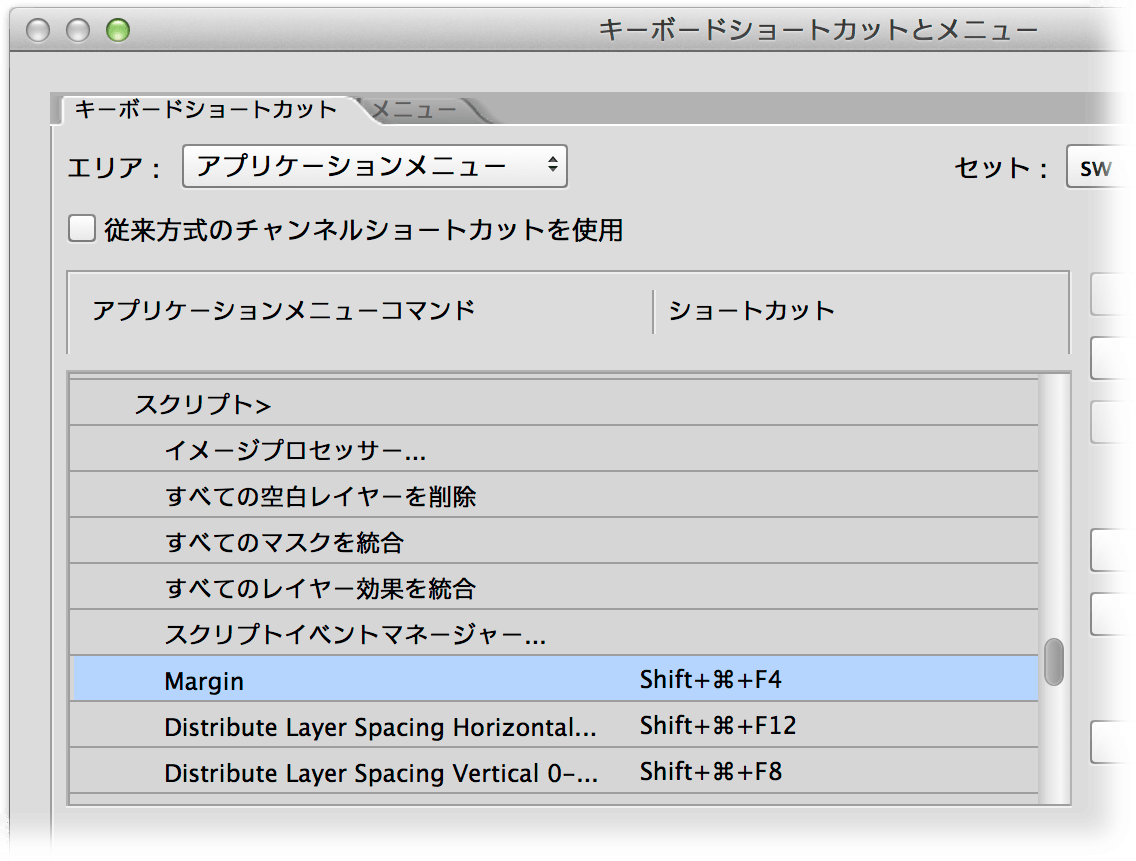Click the command list scrollbar thumb
The height and width of the screenshot is (861, 1136).
tap(1054, 661)
